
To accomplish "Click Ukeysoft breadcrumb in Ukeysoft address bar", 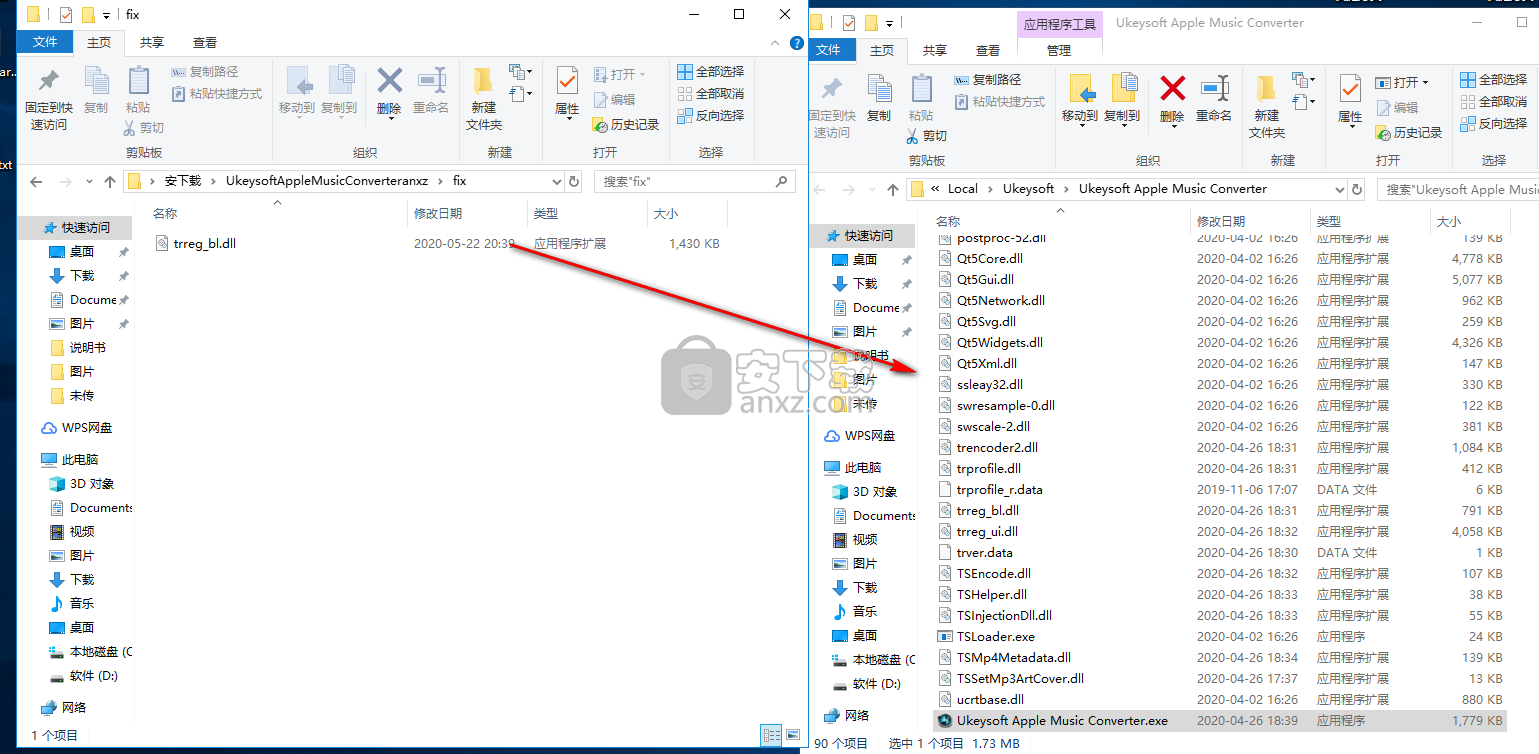I will click(x=1029, y=189).
